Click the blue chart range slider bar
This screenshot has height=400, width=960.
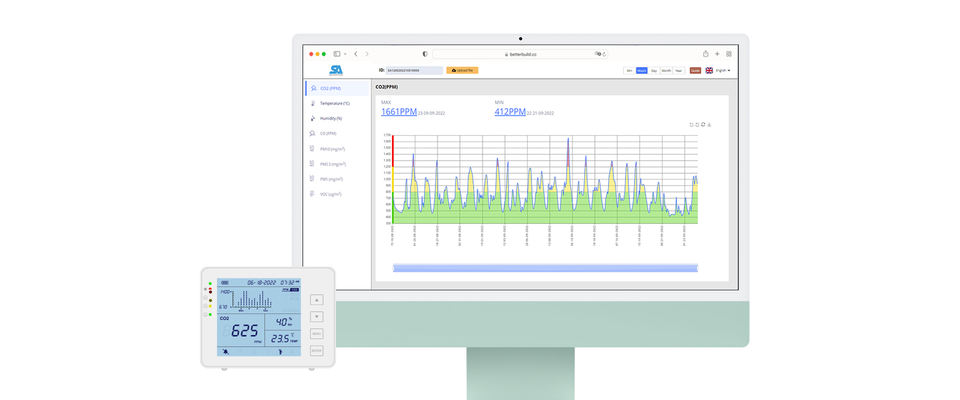click(545, 268)
